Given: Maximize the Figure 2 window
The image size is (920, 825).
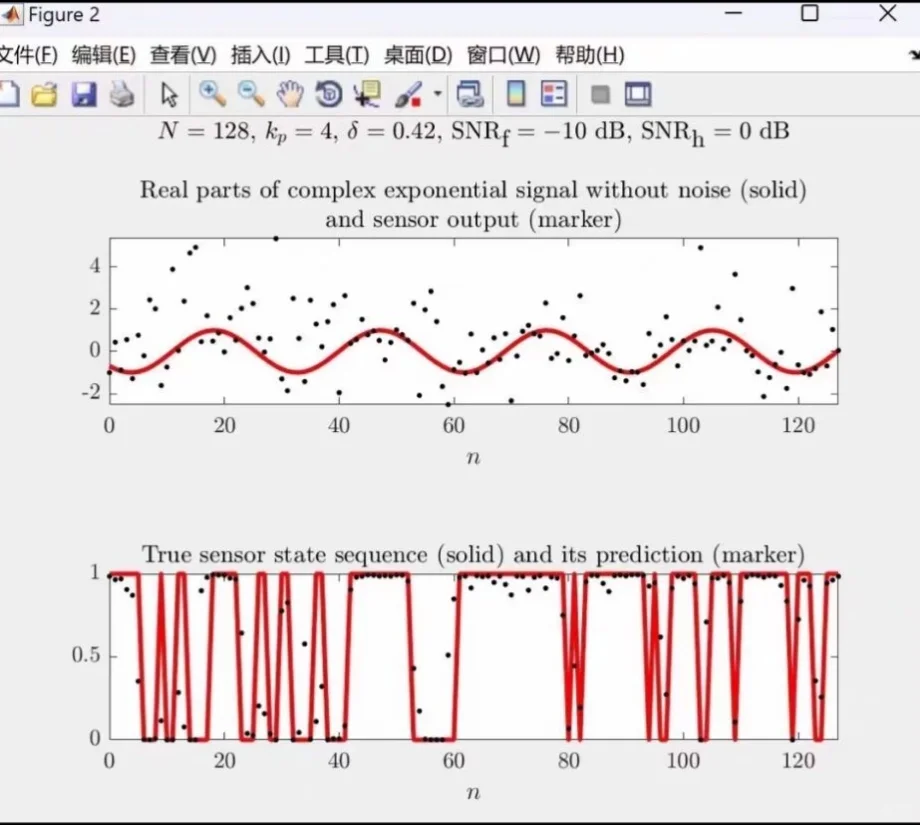Looking at the screenshot, I should [x=810, y=13].
